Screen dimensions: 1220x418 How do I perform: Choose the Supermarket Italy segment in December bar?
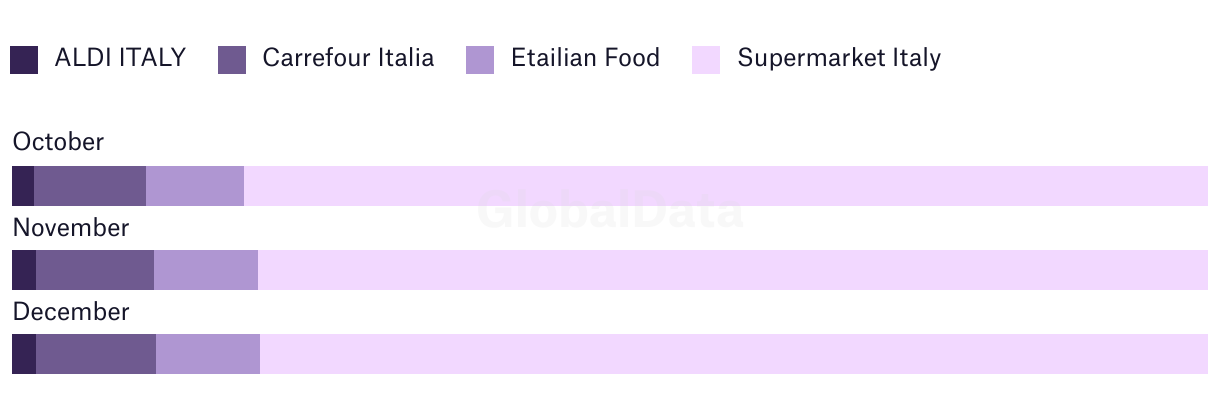[x=734, y=354]
